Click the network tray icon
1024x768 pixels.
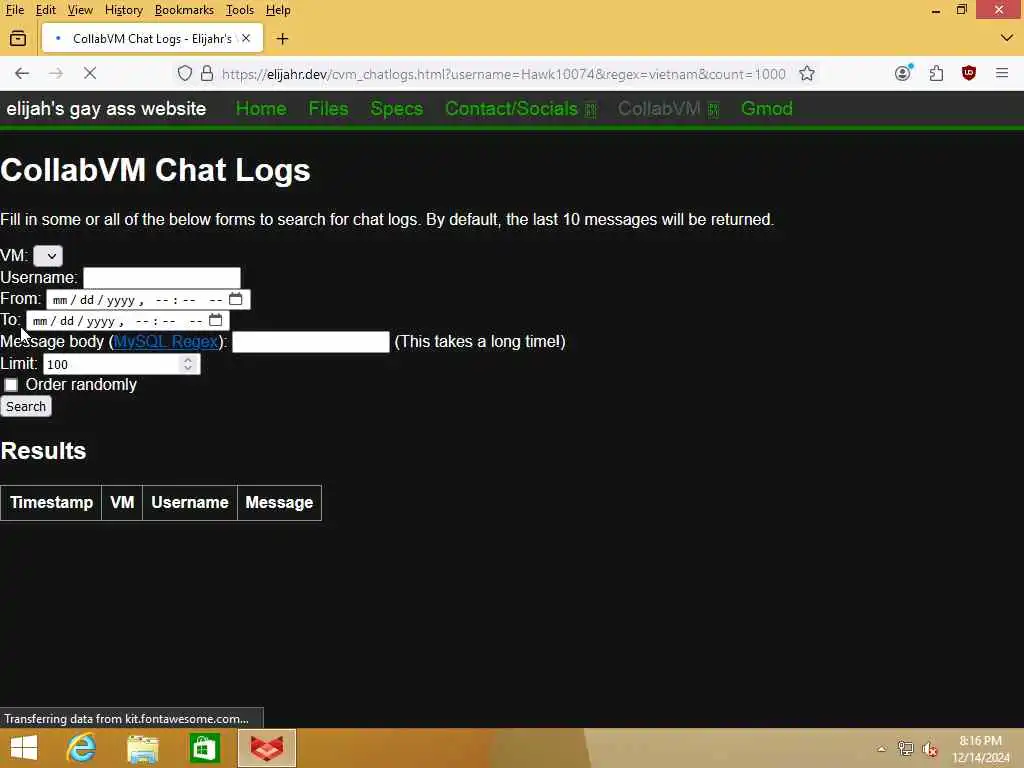905,748
